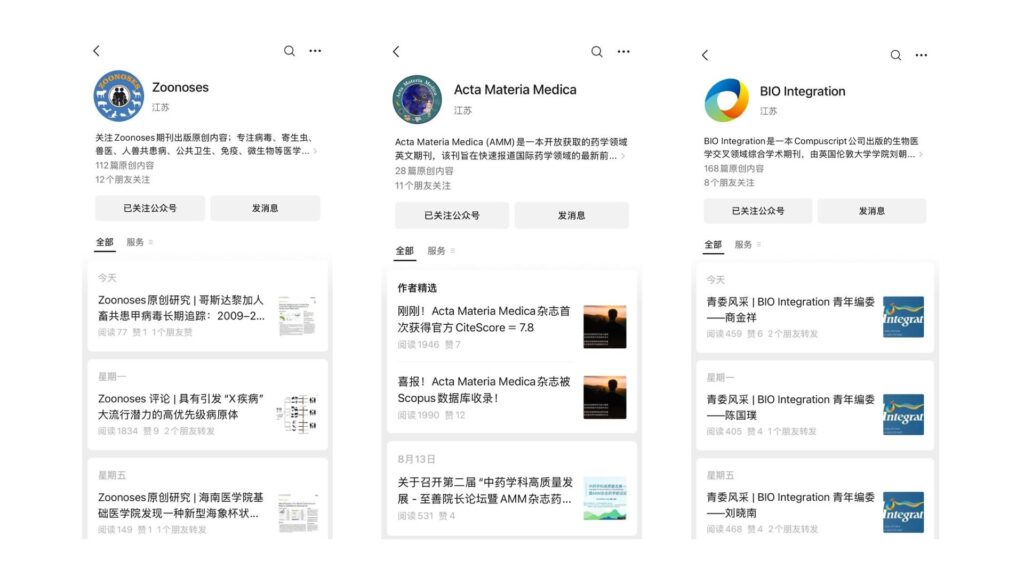The width and height of the screenshot is (1024, 576).
Task: Open the 服务 menu in Acta Materia Medica
Action: click(x=441, y=251)
